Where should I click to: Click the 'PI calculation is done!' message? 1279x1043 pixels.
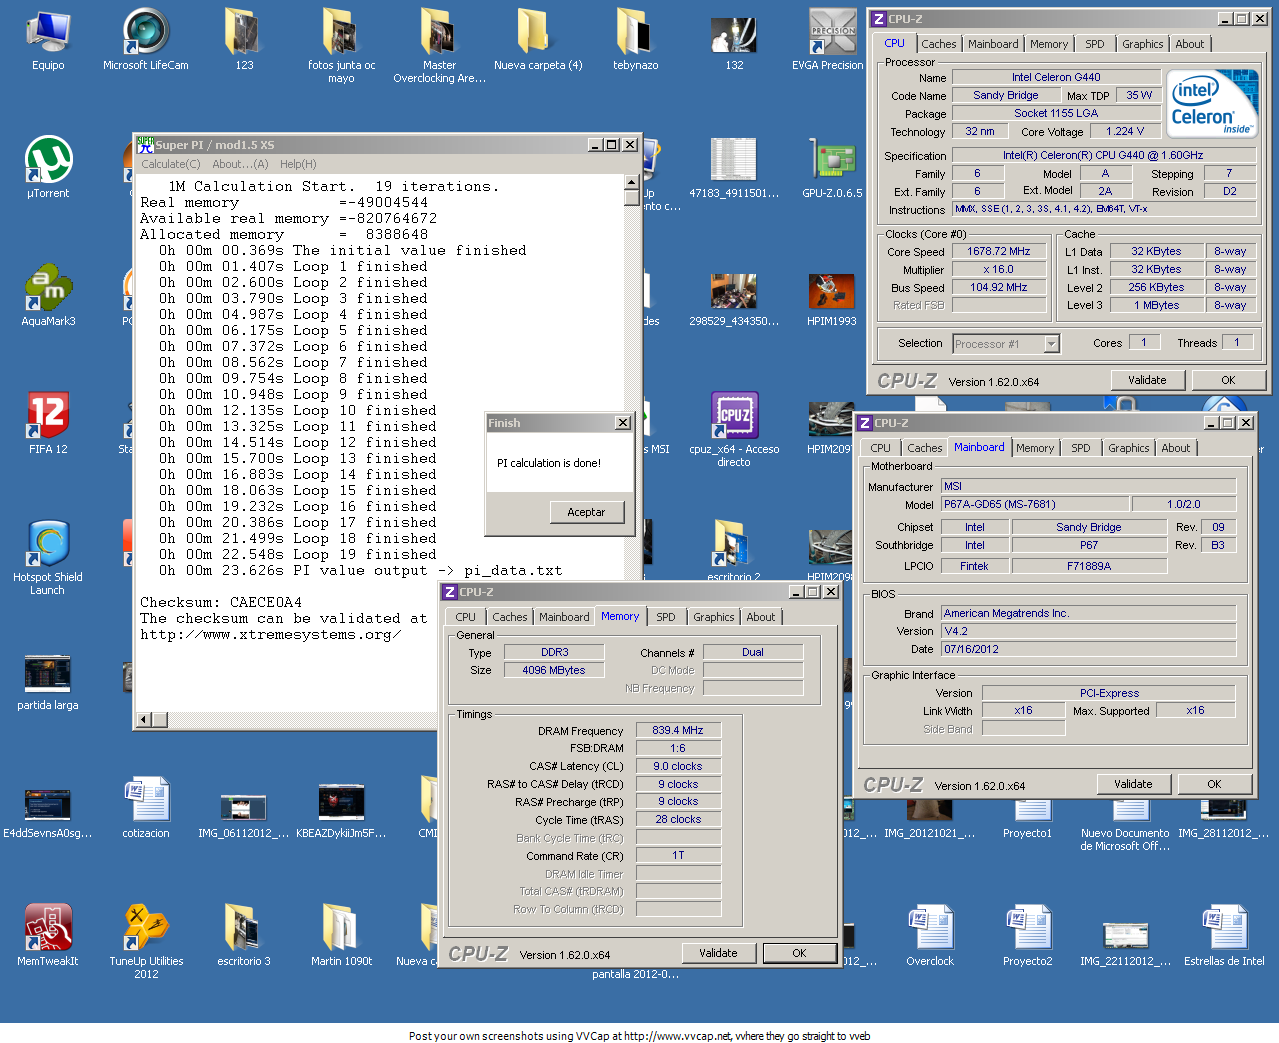click(549, 463)
